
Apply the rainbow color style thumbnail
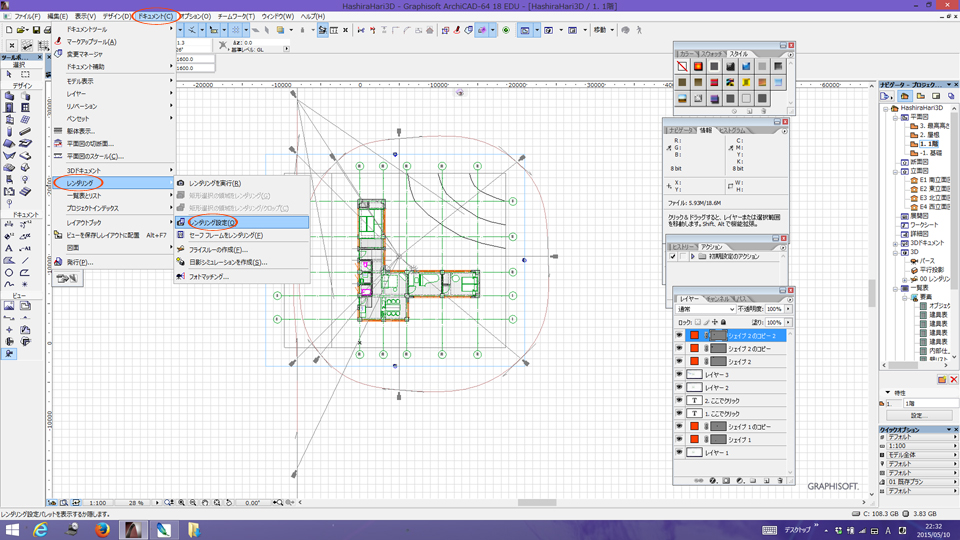pyautogui.click(x=730, y=82)
